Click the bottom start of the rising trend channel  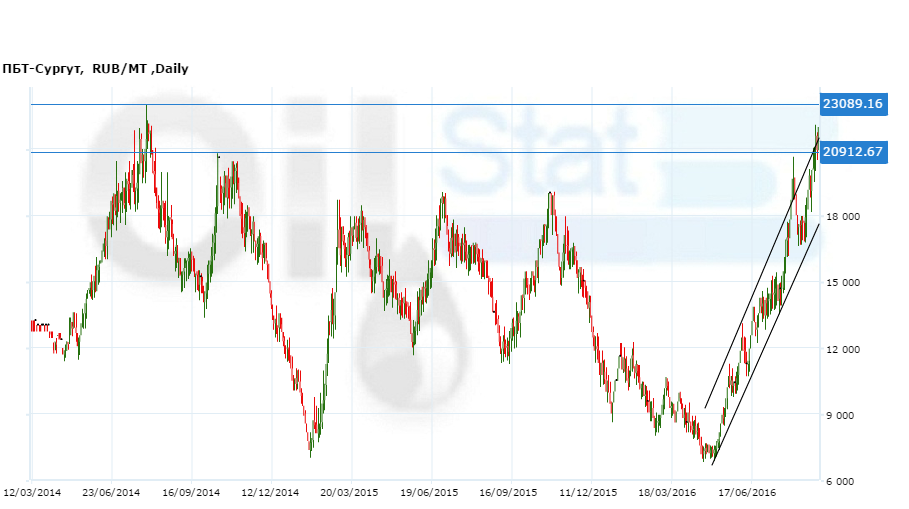pos(712,464)
